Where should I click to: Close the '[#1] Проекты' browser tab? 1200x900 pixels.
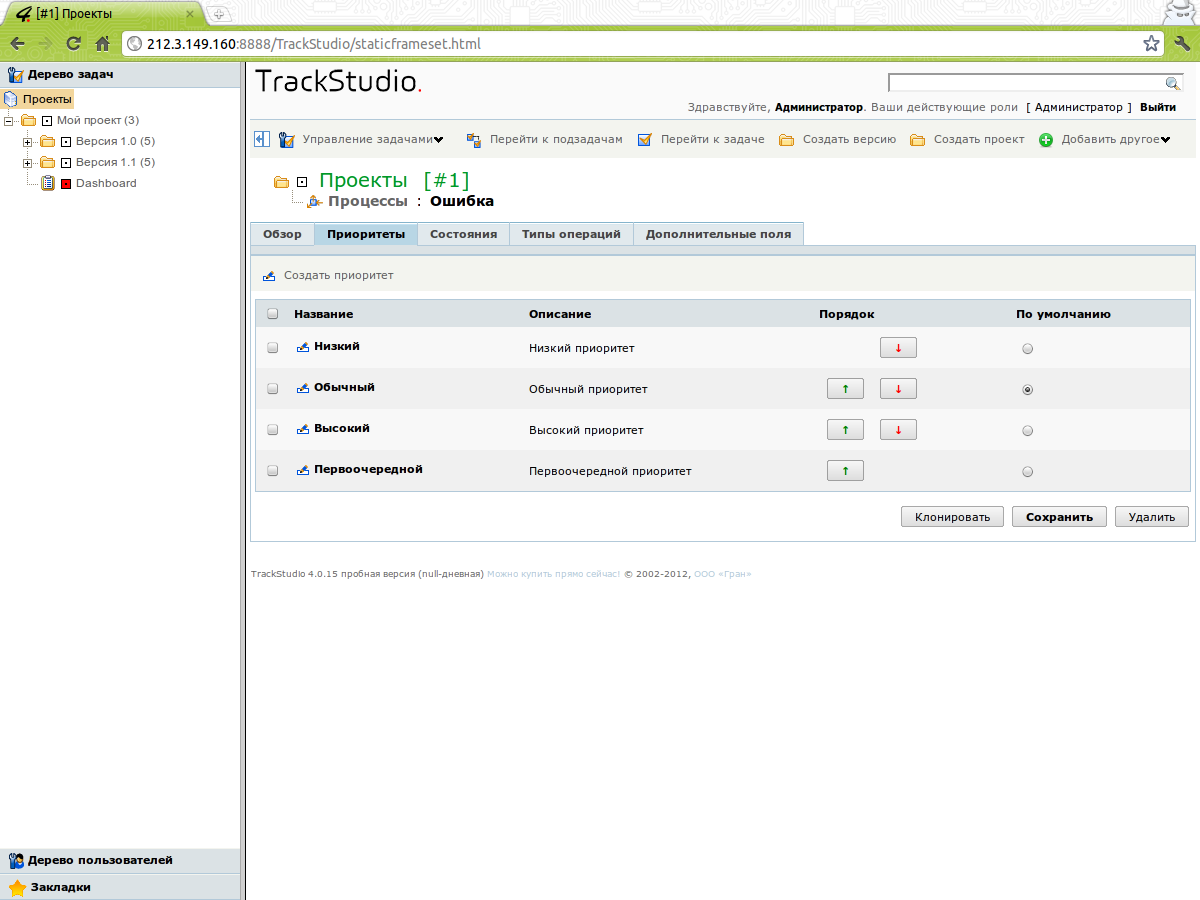point(190,15)
